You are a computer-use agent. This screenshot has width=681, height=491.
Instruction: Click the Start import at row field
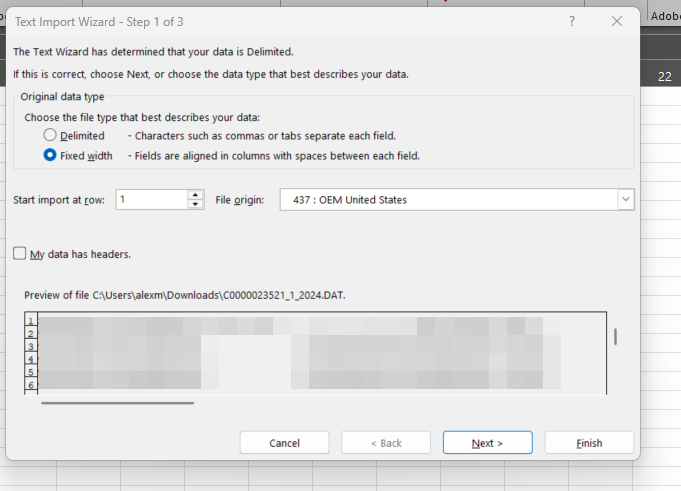tap(151, 199)
